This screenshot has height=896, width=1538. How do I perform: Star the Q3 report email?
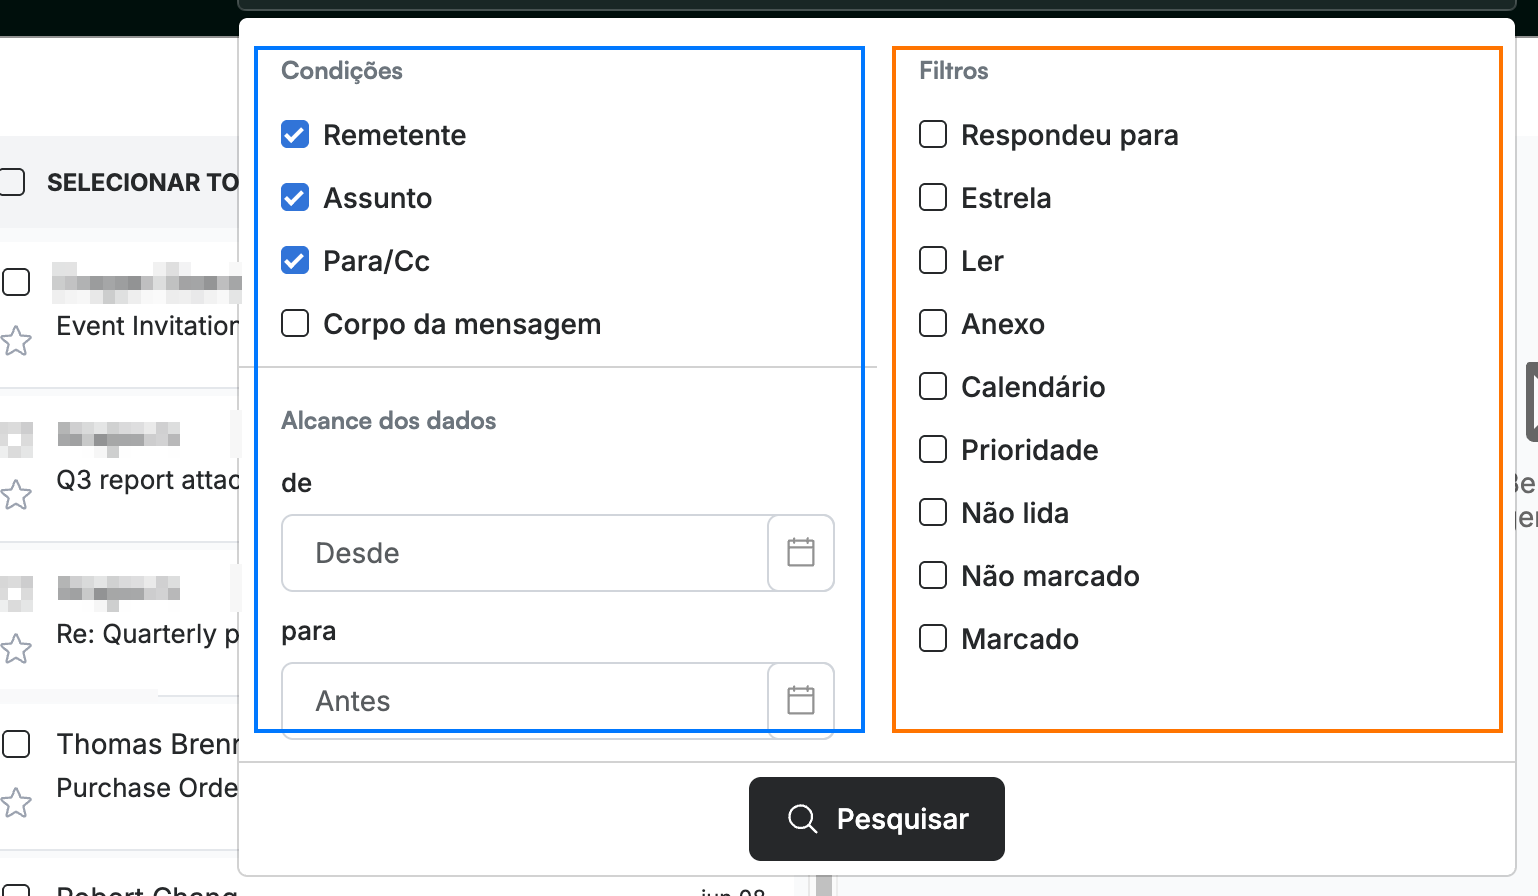[x=16, y=495]
